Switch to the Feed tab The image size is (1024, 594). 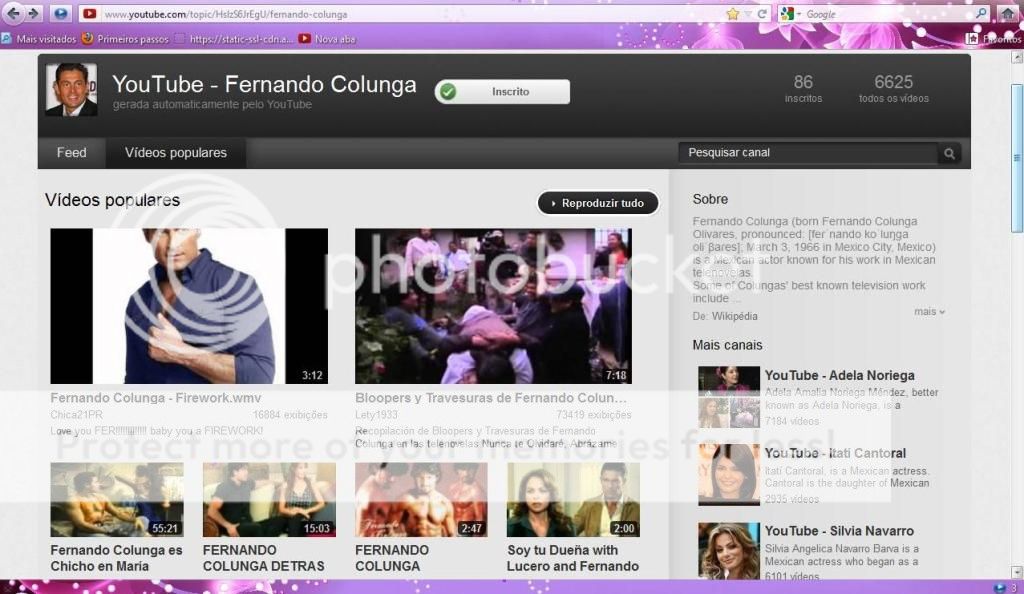[71, 153]
